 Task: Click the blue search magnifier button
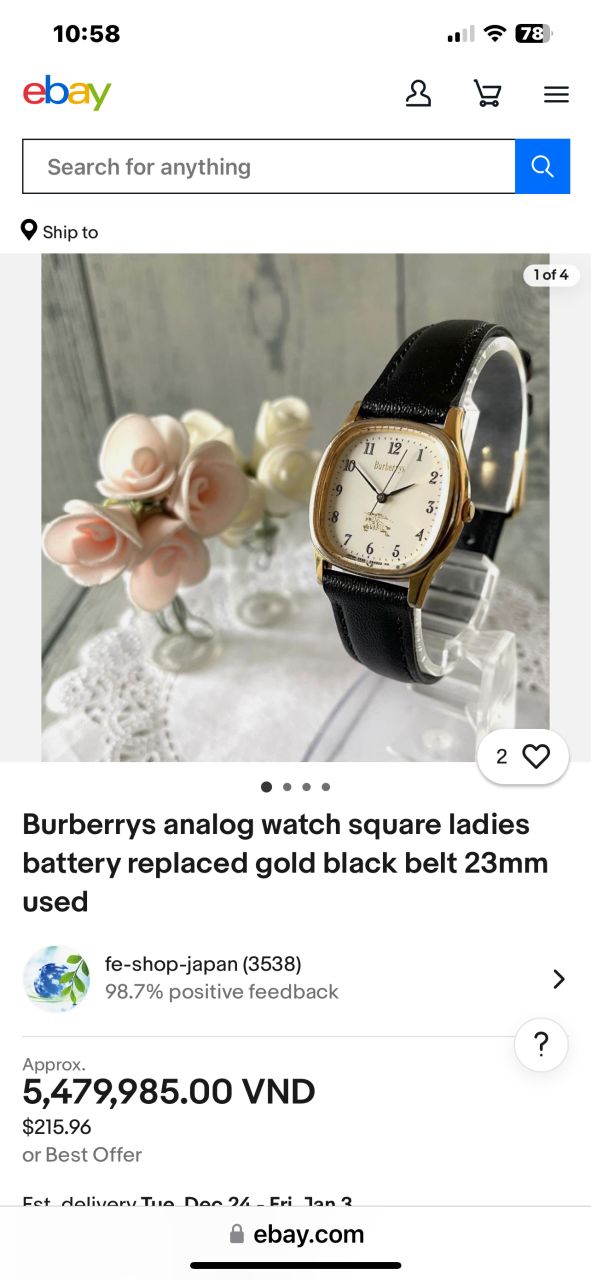click(x=542, y=166)
